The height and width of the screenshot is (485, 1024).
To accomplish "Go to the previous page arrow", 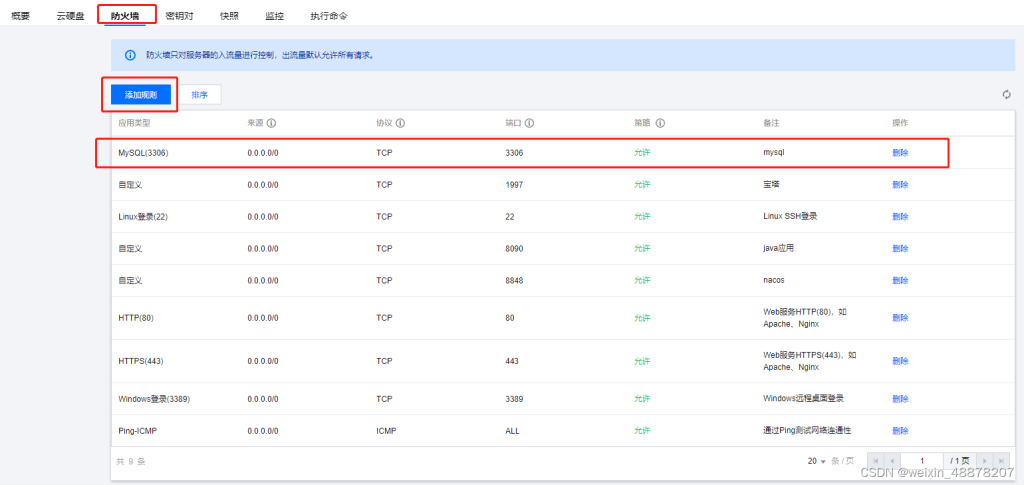I will pyautogui.click(x=892, y=461).
